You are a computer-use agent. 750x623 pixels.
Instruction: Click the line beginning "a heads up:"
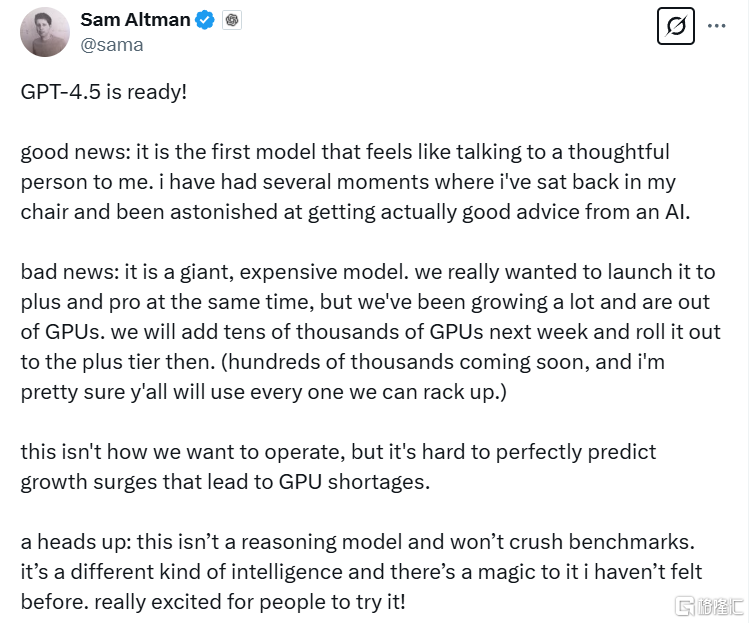click(x=357, y=542)
